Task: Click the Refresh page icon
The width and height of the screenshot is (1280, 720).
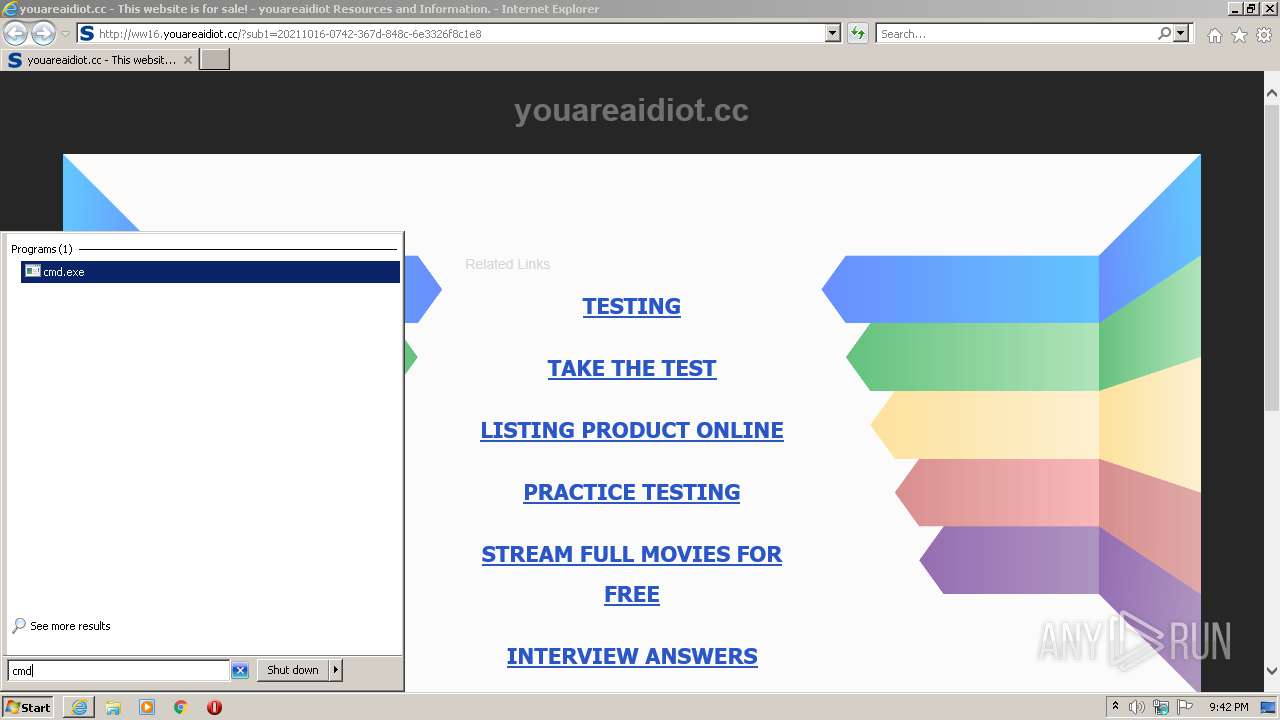Action: pos(858,33)
